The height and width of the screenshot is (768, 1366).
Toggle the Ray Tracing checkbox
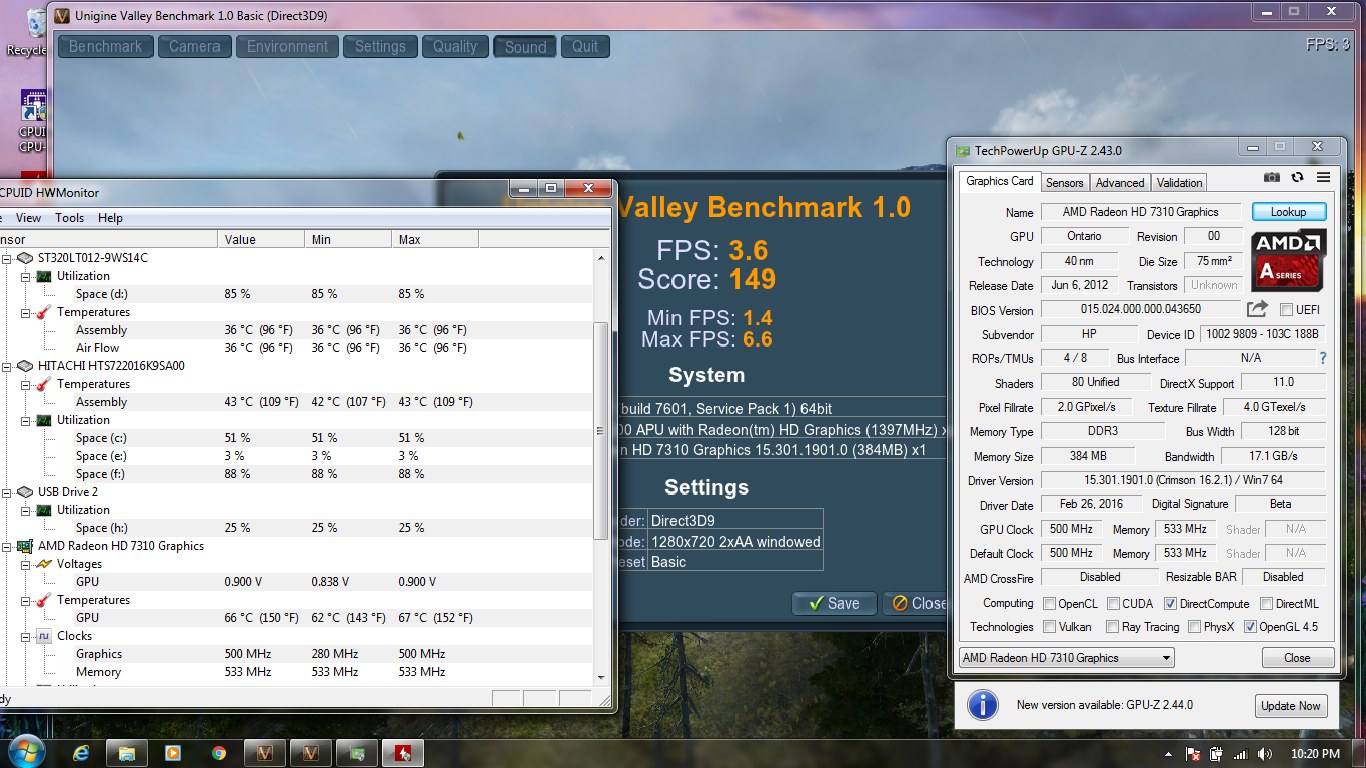click(1113, 627)
